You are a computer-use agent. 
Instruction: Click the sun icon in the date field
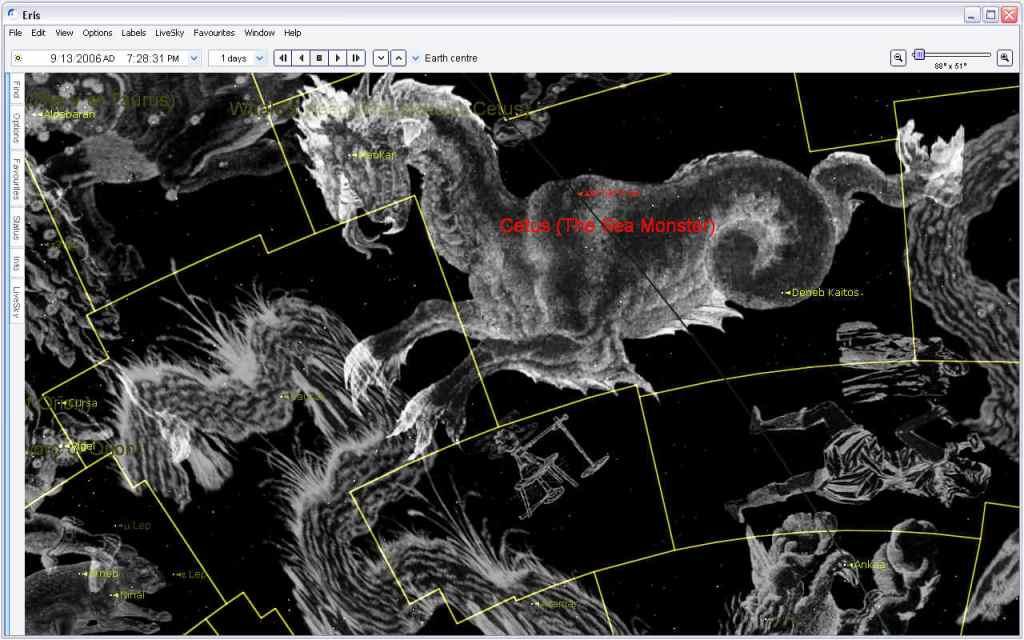tap(18, 58)
